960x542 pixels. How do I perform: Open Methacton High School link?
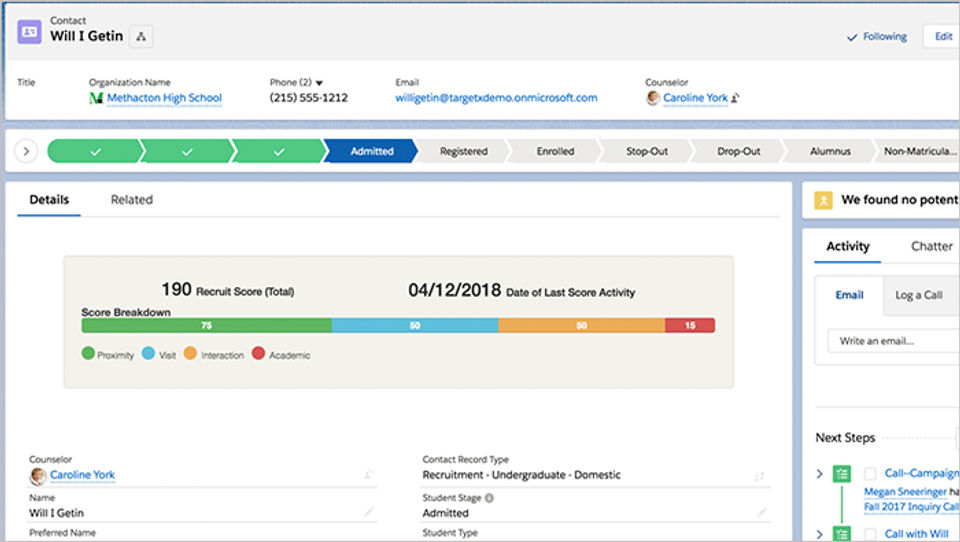(x=164, y=98)
